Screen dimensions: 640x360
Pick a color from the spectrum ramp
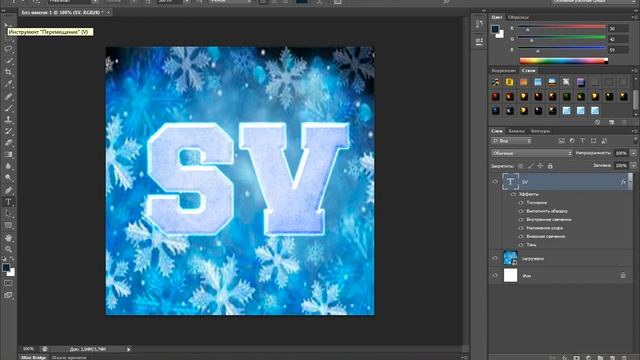point(563,61)
